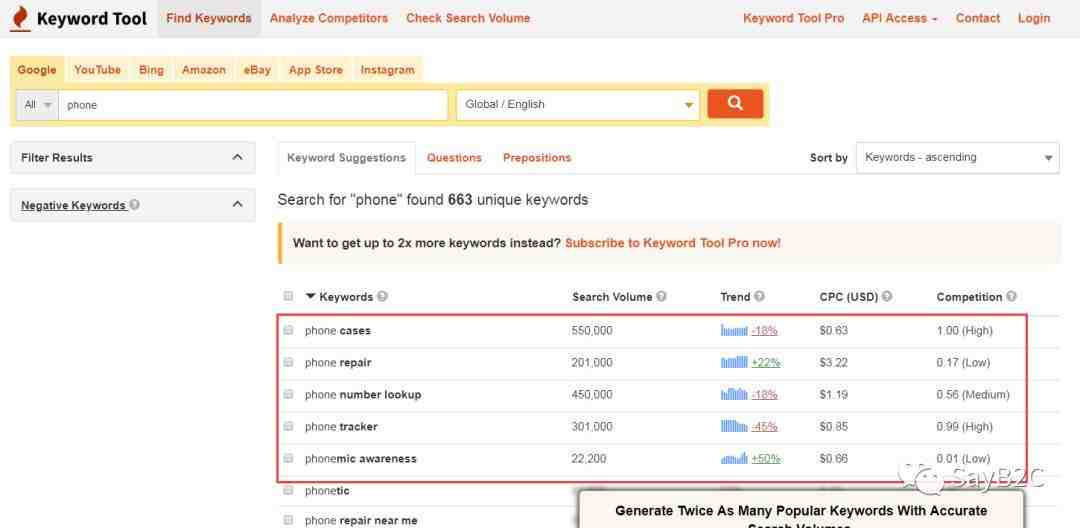This screenshot has width=1080, height=528.
Task: Check the phonetic row checkbox
Action: [288, 491]
